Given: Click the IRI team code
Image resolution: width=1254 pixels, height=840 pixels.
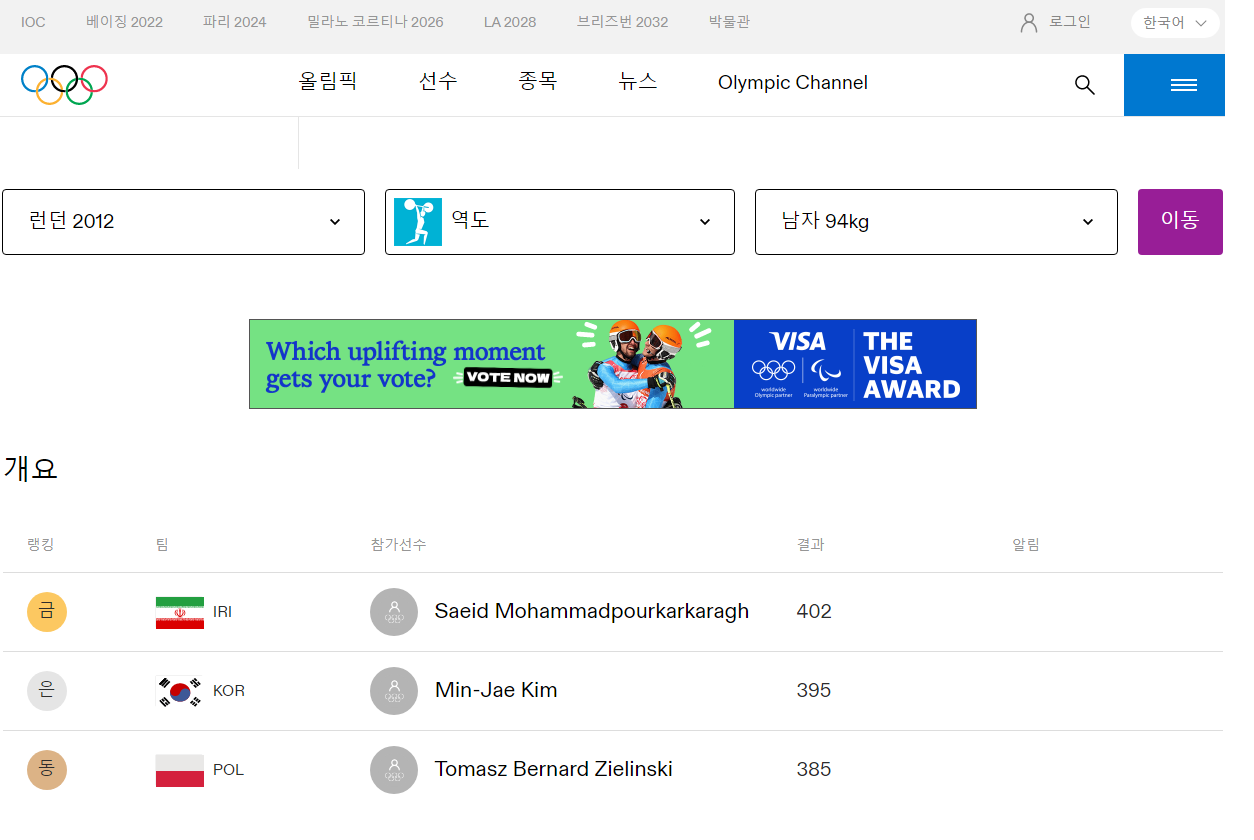Looking at the screenshot, I should coord(223,612).
